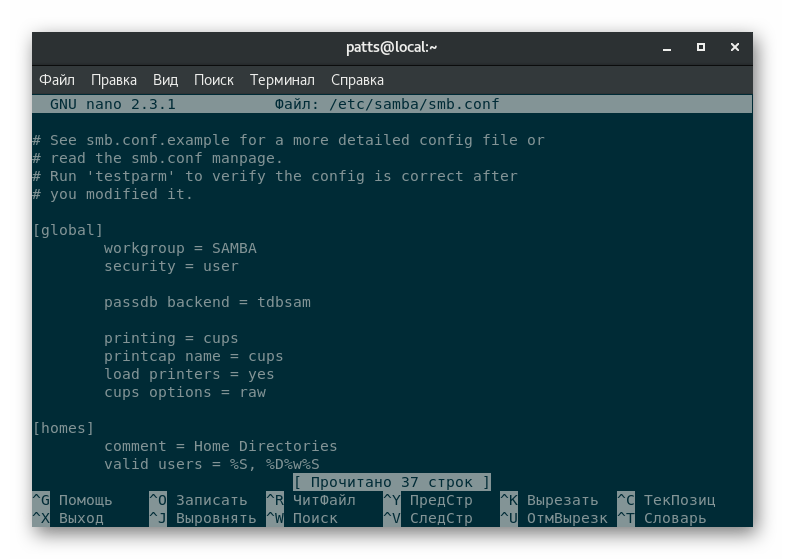Close the patts@local terminal window
Image resolution: width=785 pixels, height=559 pixels.
[734, 47]
